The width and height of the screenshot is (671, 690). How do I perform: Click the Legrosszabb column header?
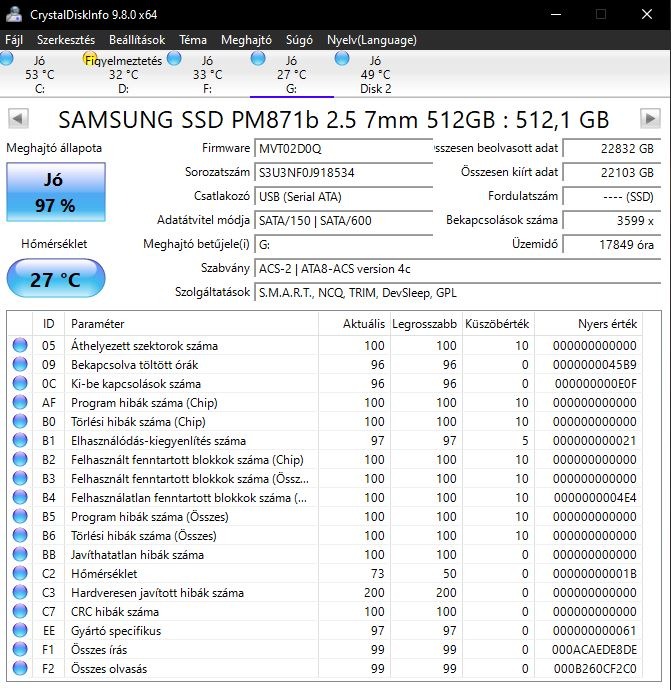pos(426,324)
